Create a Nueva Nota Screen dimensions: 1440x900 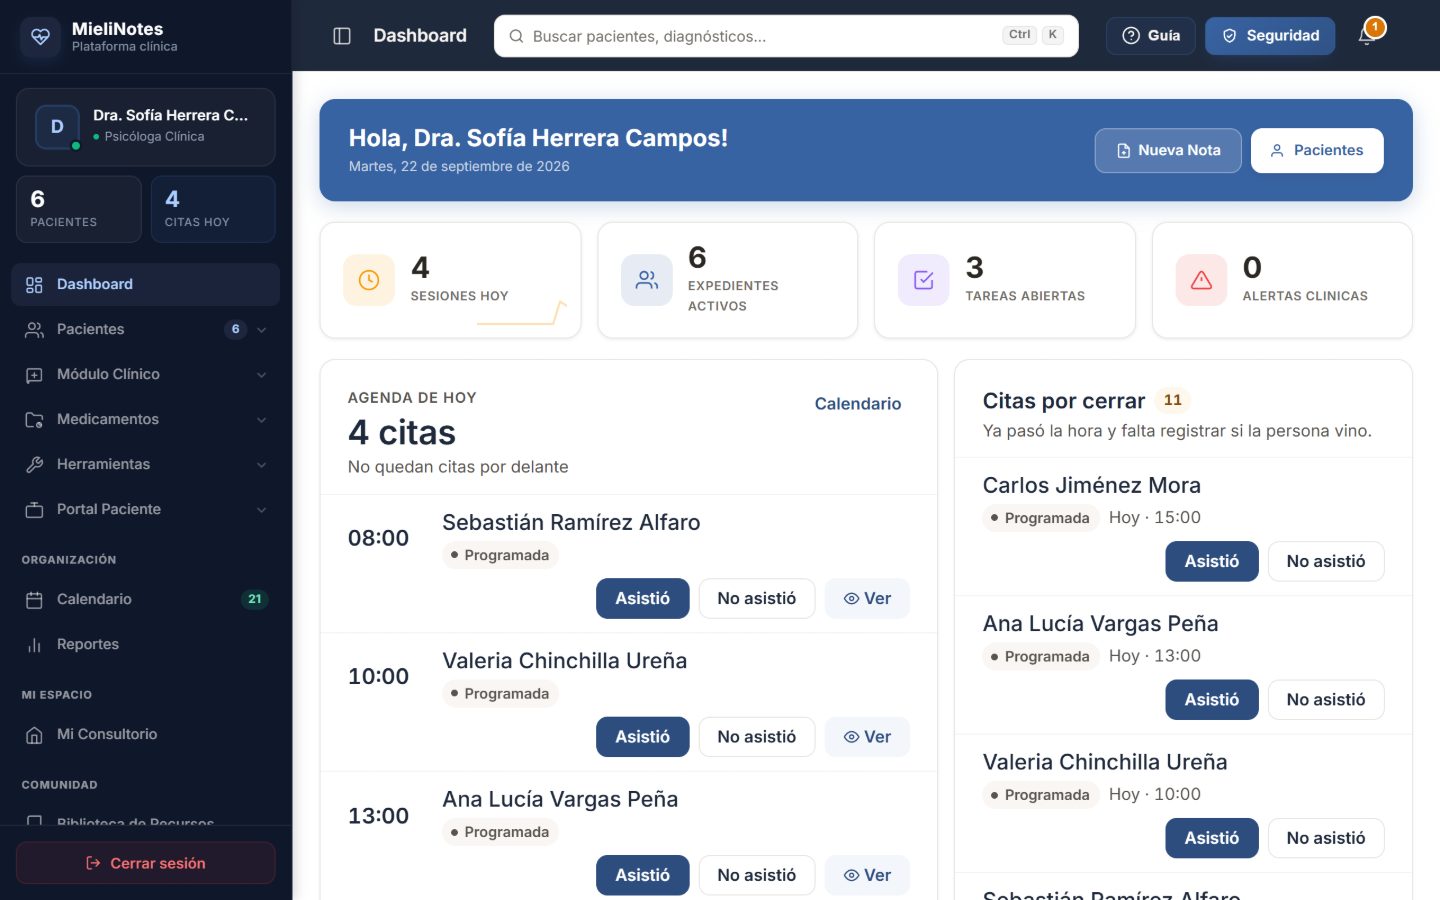1168,150
